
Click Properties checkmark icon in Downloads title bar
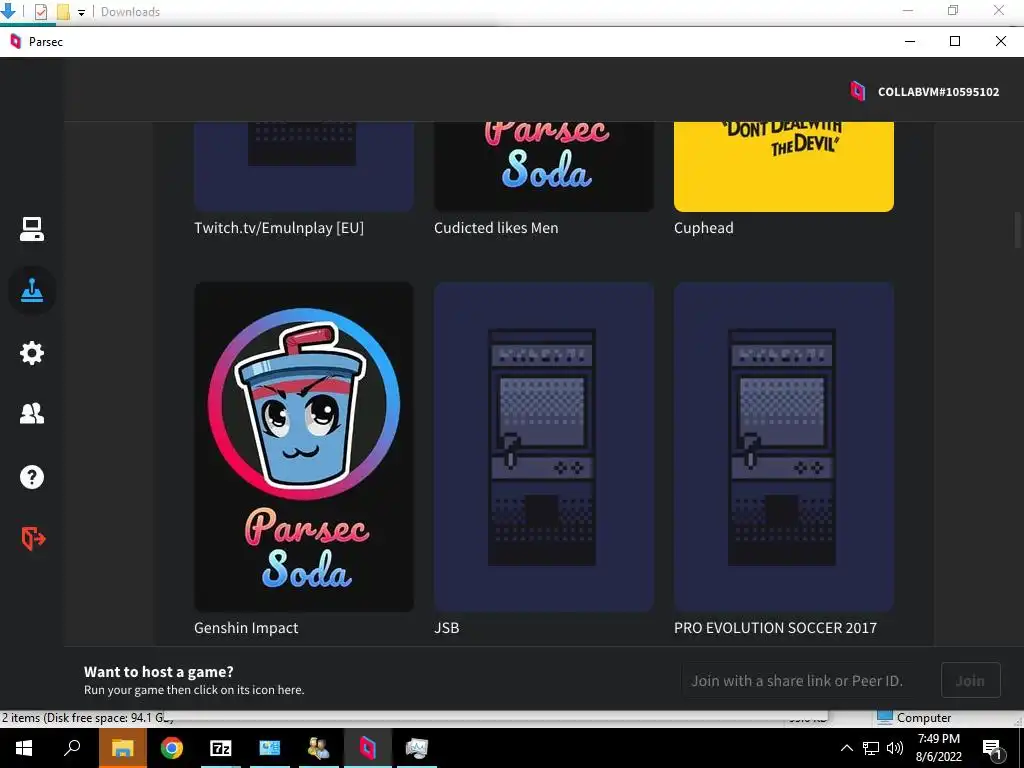pos(40,11)
